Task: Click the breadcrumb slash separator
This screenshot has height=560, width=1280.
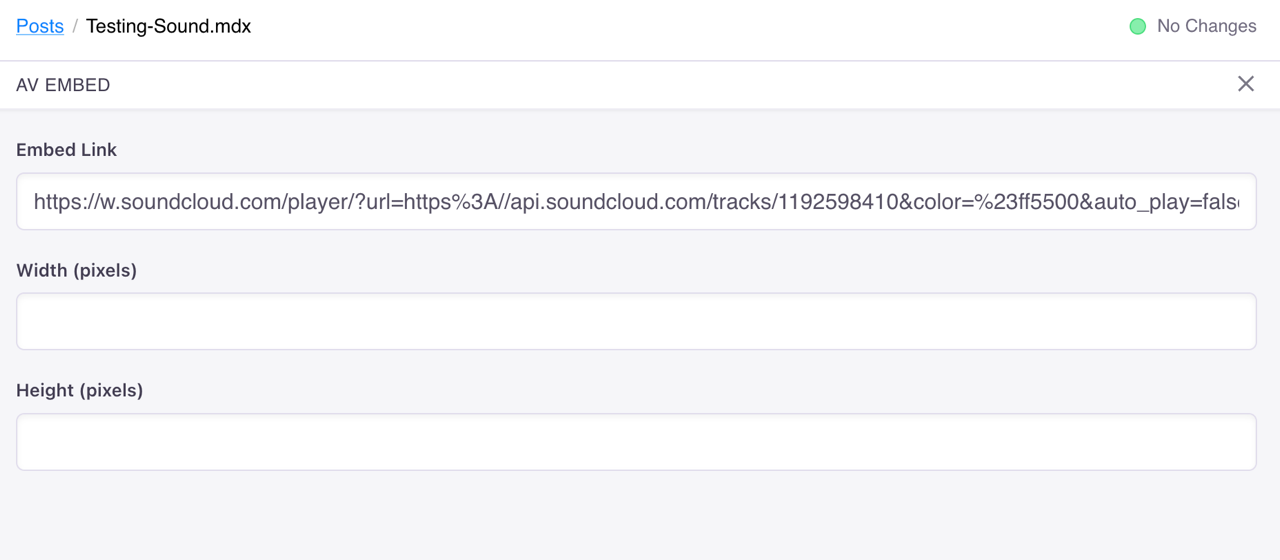Action: coord(75,27)
